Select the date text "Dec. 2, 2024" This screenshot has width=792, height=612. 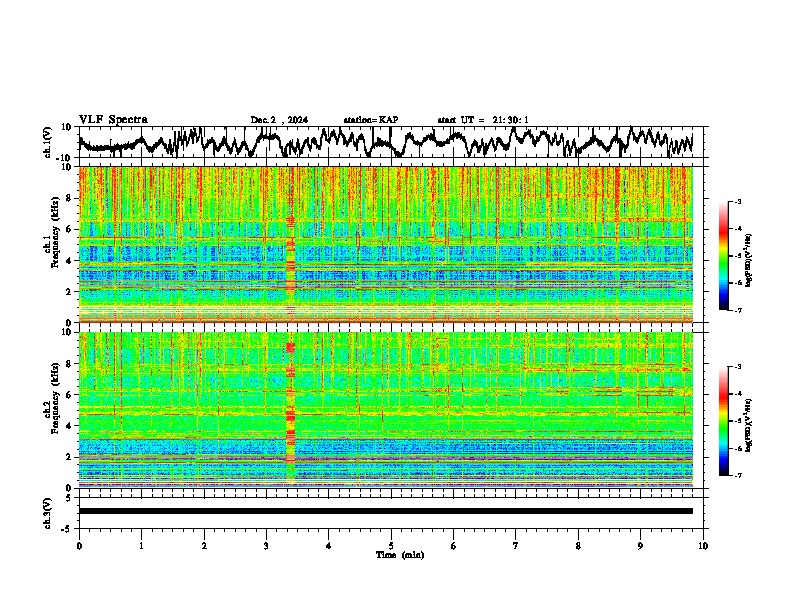point(279,120)
